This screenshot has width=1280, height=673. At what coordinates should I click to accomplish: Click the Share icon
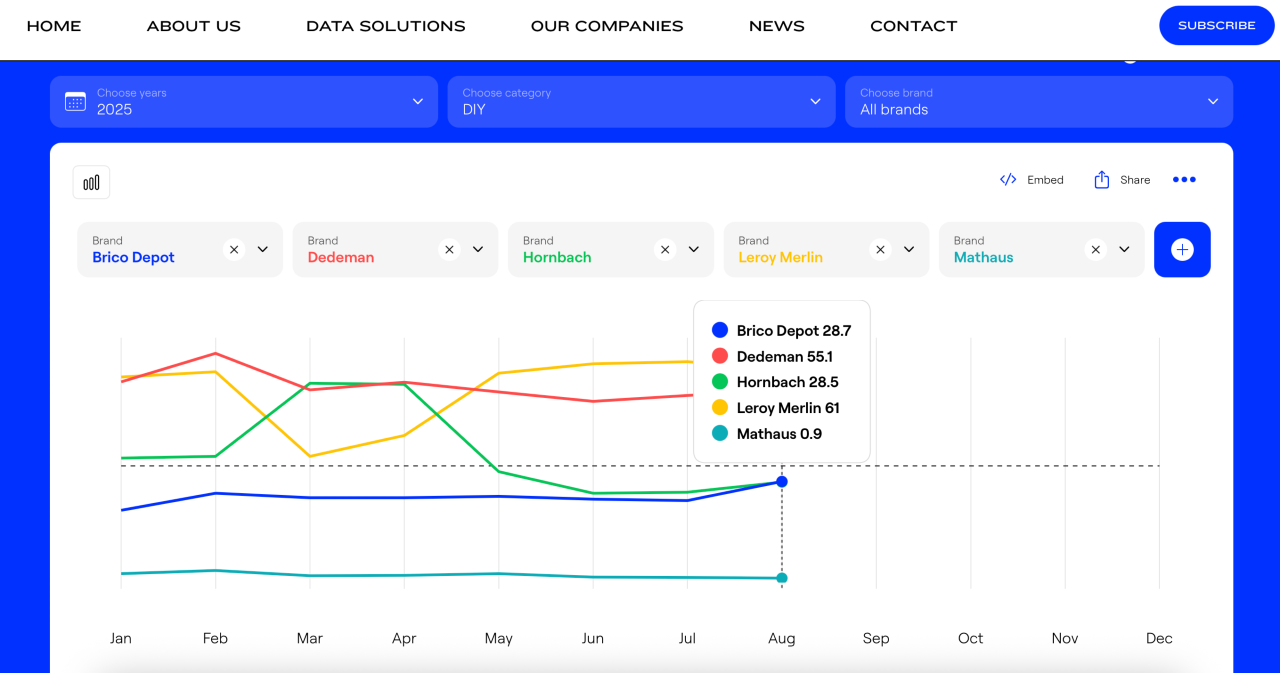tap(1101, 180)
